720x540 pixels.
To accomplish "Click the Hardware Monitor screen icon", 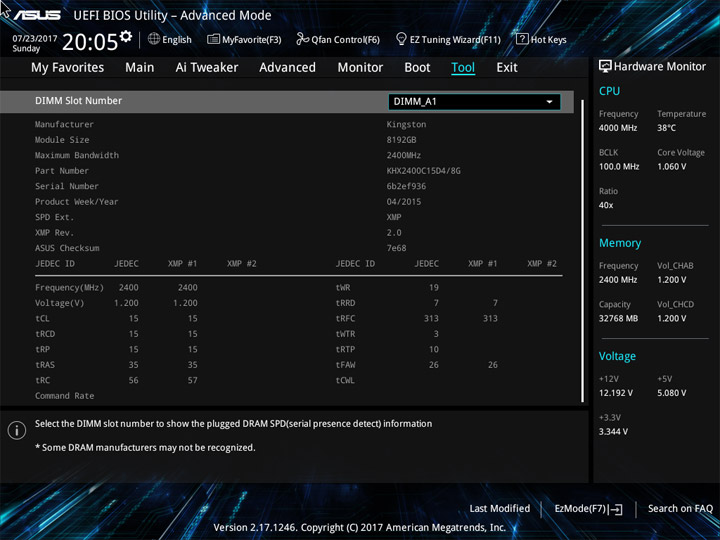I will [x=605, y=66].
